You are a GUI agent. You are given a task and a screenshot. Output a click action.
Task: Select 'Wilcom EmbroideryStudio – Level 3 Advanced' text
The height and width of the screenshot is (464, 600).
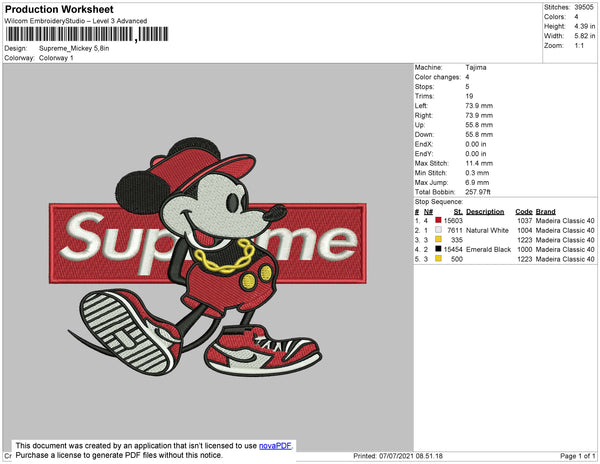click(x=76, y=21)
